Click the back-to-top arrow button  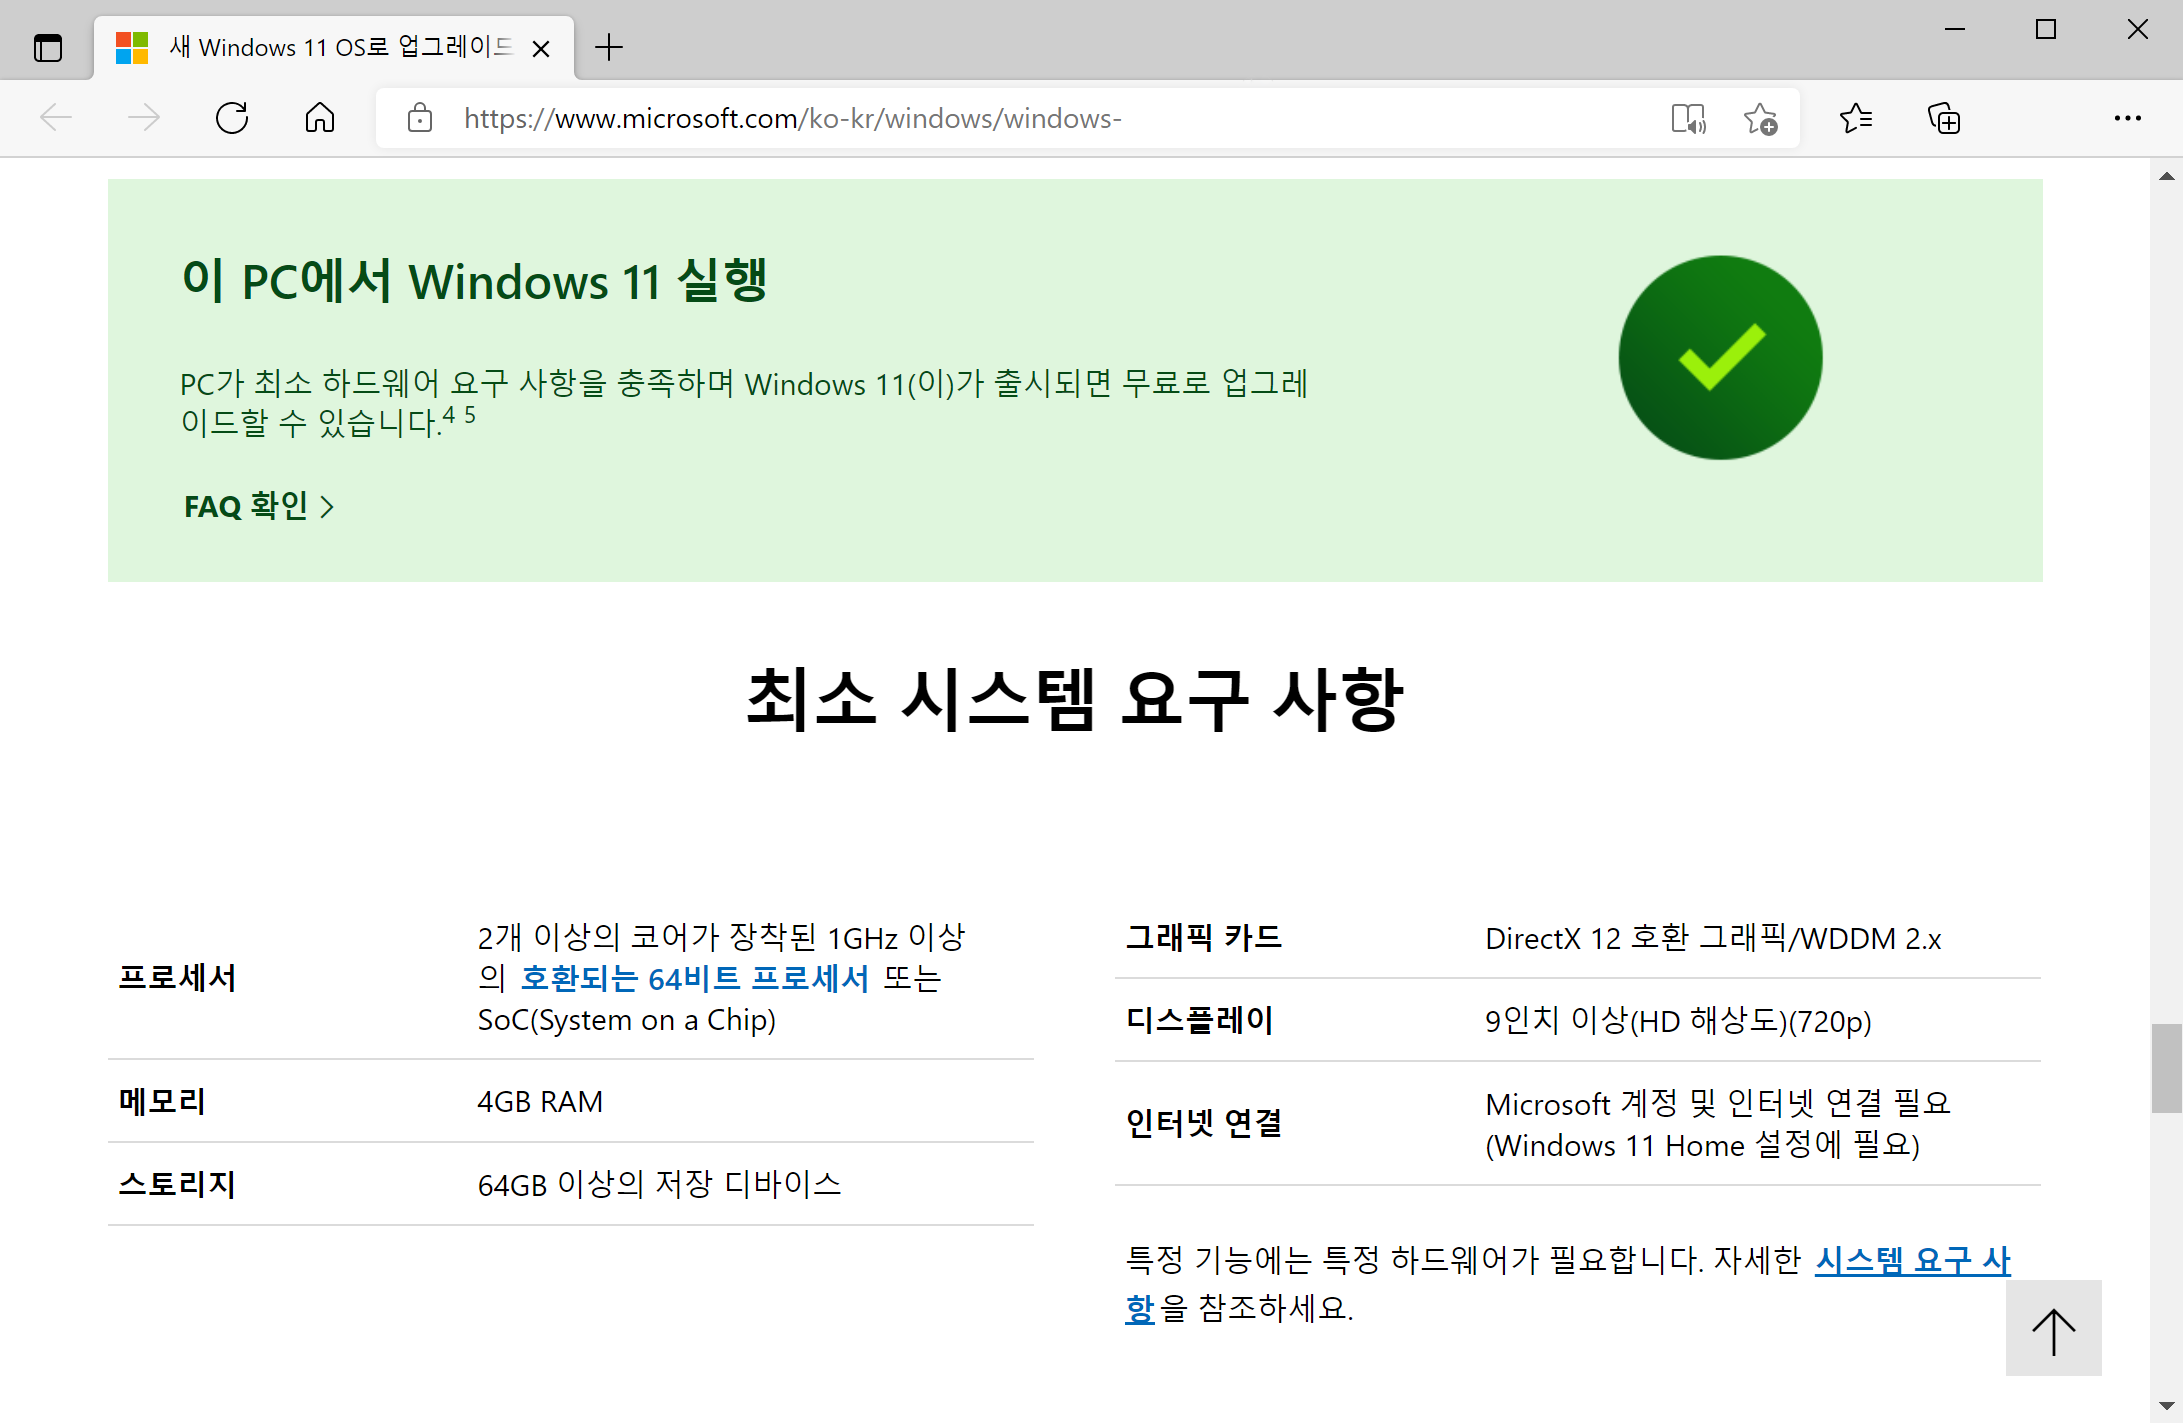pyautogui.click(x=2054, y=1330)
